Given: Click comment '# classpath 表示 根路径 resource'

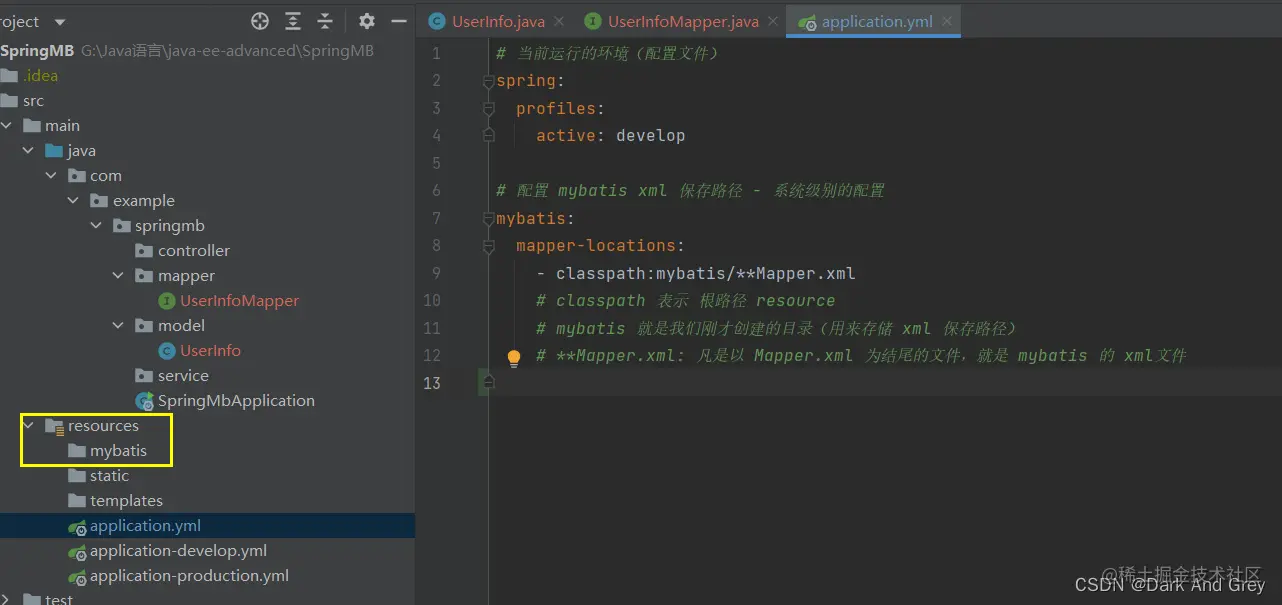Looking at the screenshot, I should 685,300.
